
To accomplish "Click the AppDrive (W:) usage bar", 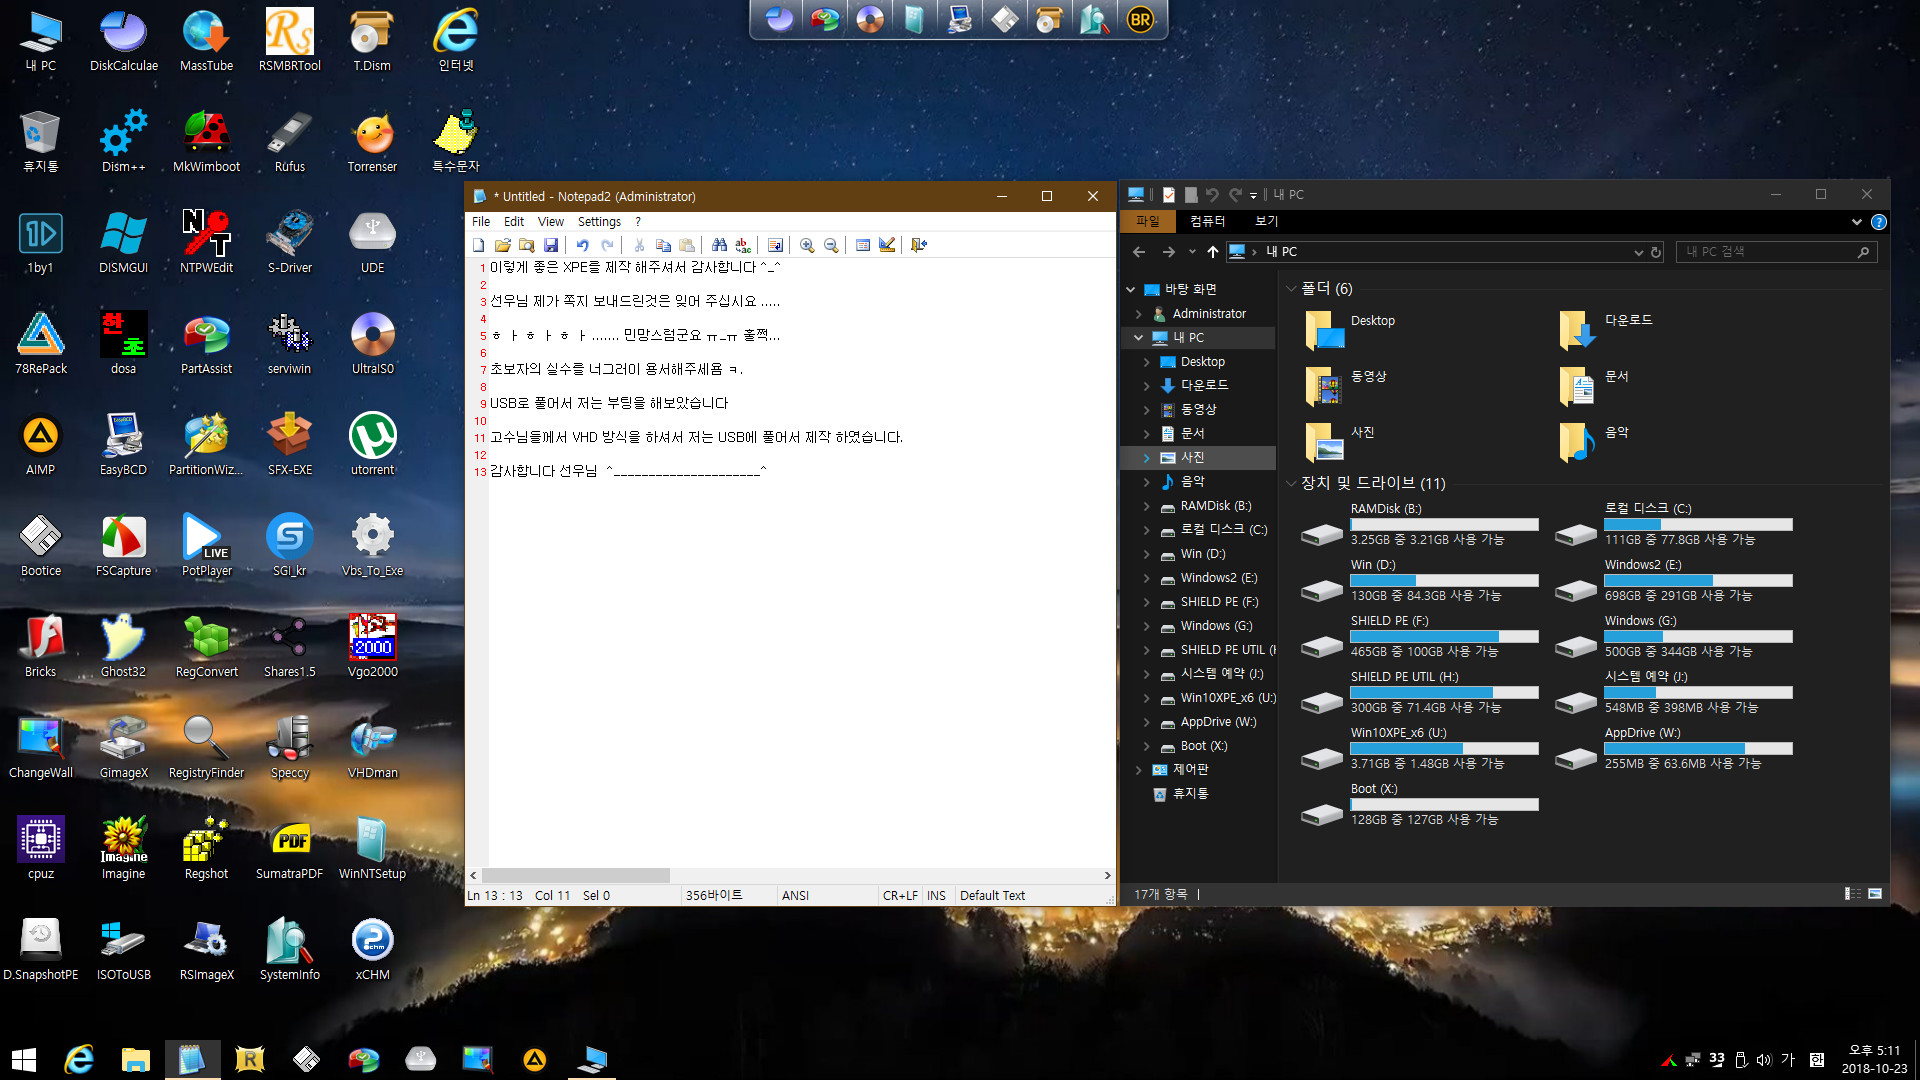I will pyautogui.click(x=1698, y=748).
